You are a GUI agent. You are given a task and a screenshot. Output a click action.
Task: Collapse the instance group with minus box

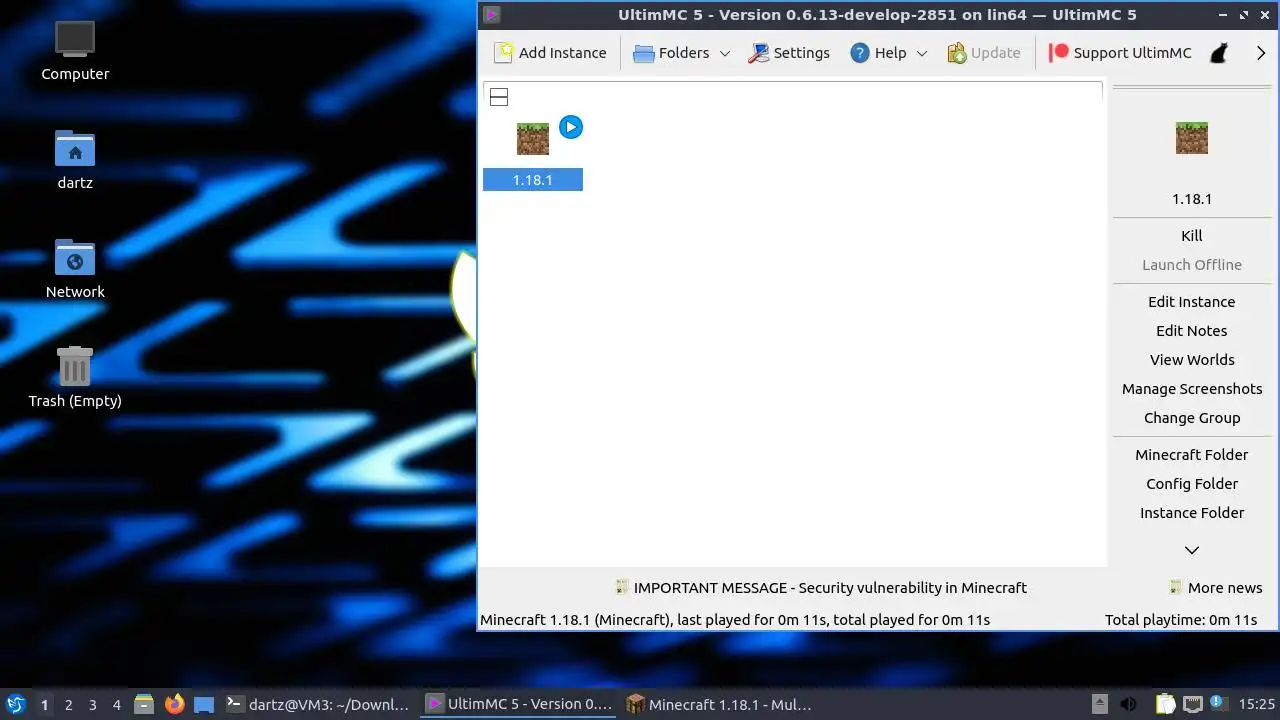(499, 97)
